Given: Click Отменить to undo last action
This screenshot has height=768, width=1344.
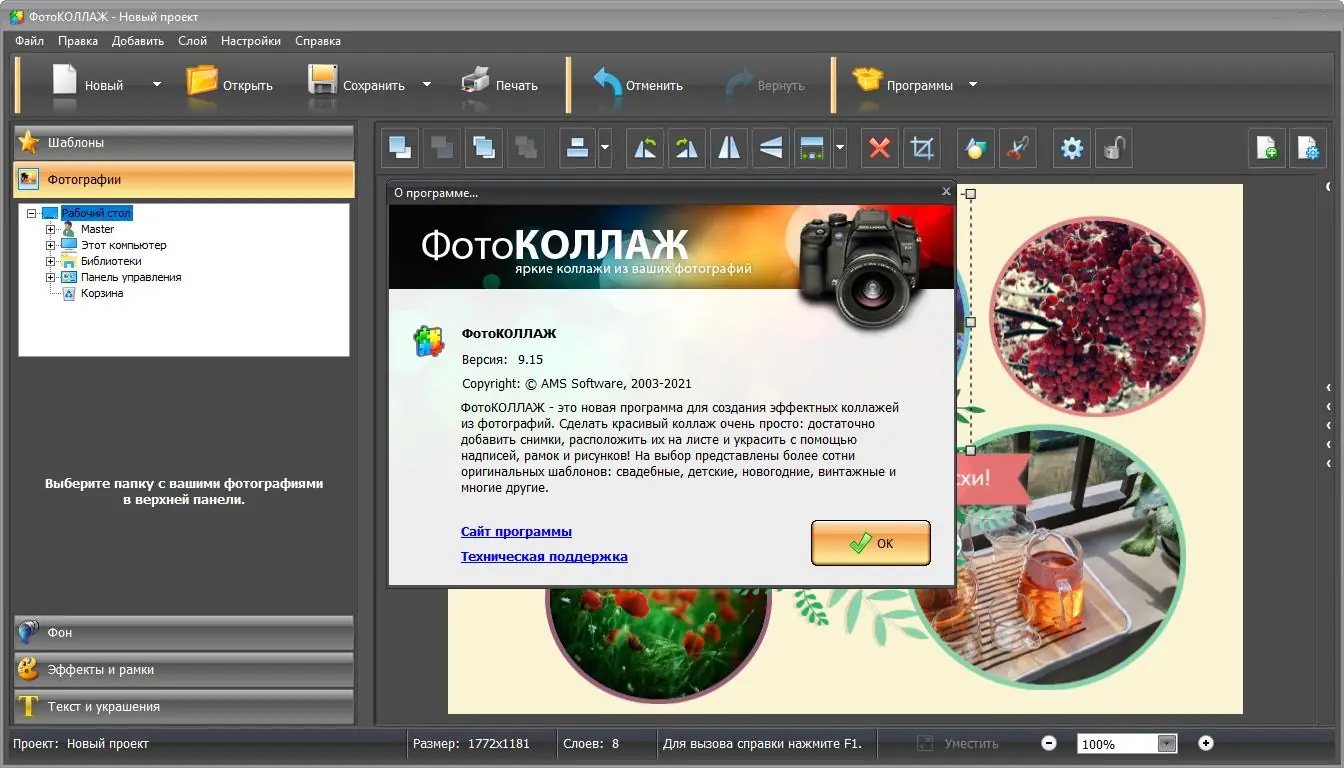Looking at the screenshot, I should pyautogui.click(x=645, y=84).
